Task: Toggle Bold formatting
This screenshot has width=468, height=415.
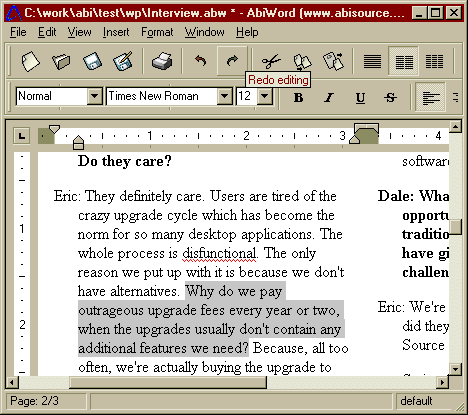Action: click(x=298, y=98)
